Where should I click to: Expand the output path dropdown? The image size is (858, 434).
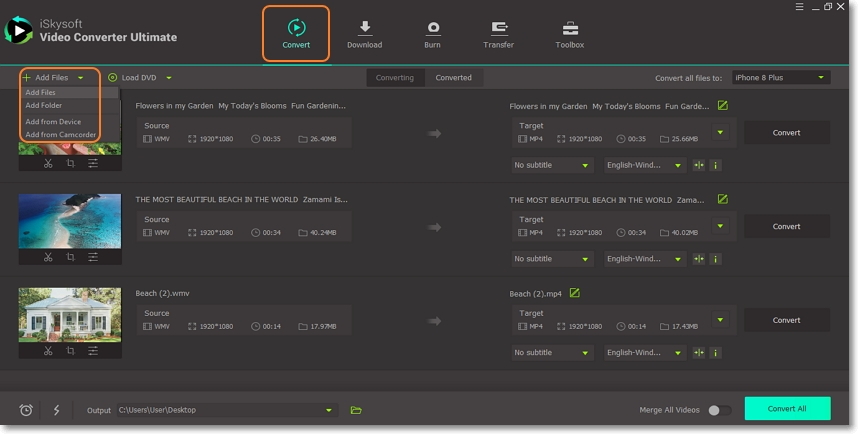pyautogui.click(x=329, y=410)
